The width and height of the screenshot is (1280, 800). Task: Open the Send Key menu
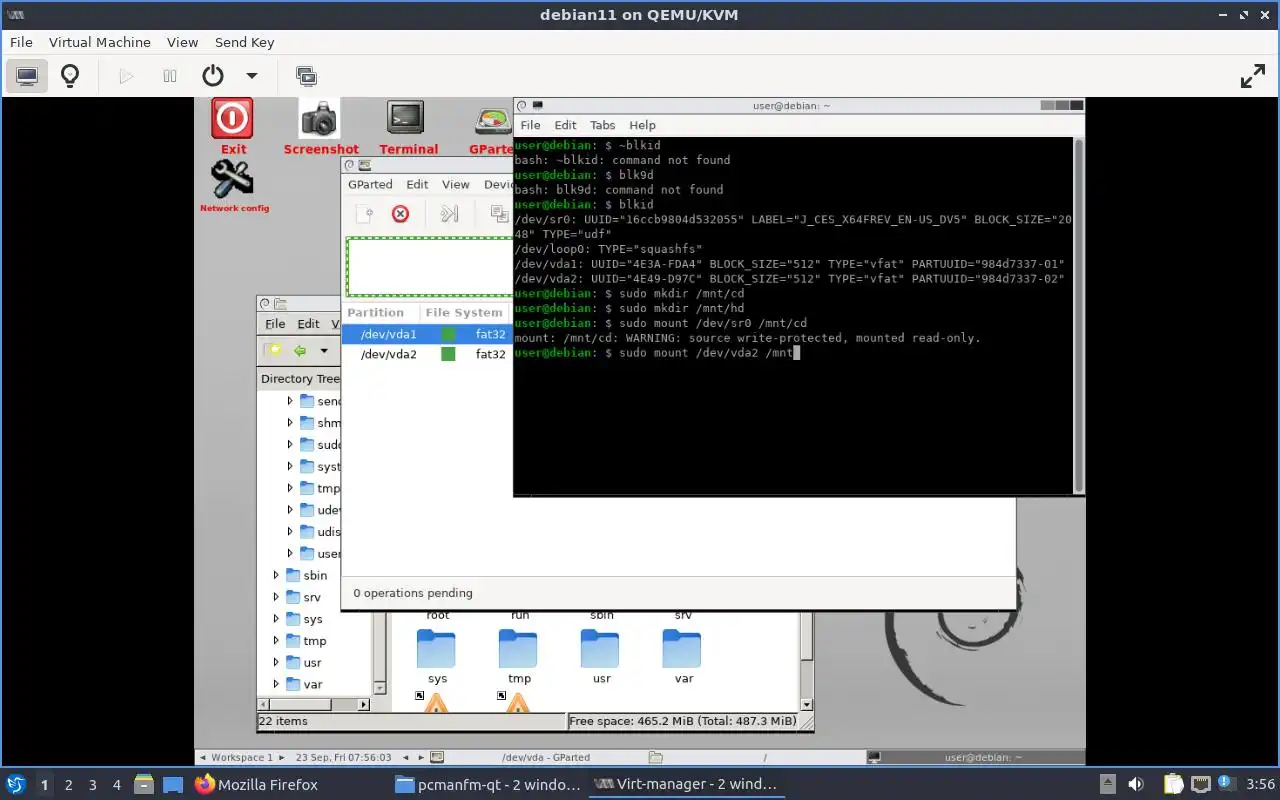(244, 42)
